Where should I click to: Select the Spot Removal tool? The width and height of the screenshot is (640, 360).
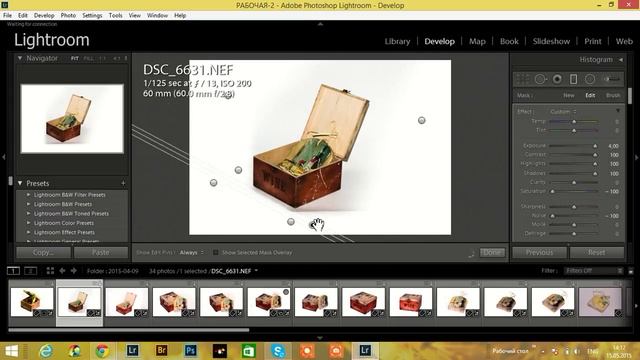tap(540, 79)
